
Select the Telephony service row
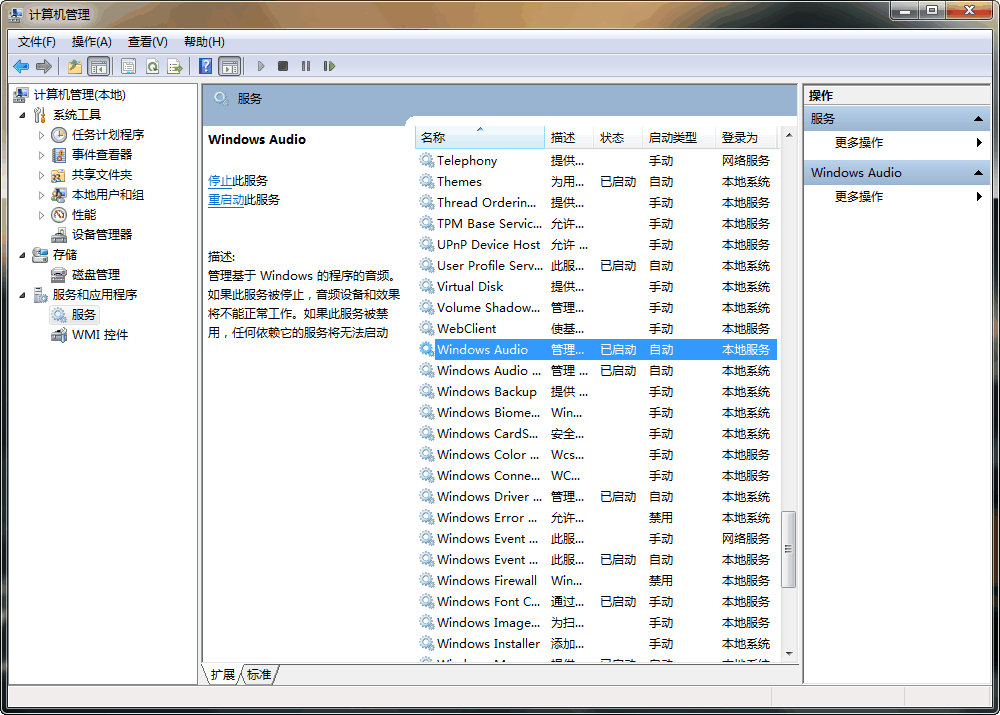click(596, 161)
